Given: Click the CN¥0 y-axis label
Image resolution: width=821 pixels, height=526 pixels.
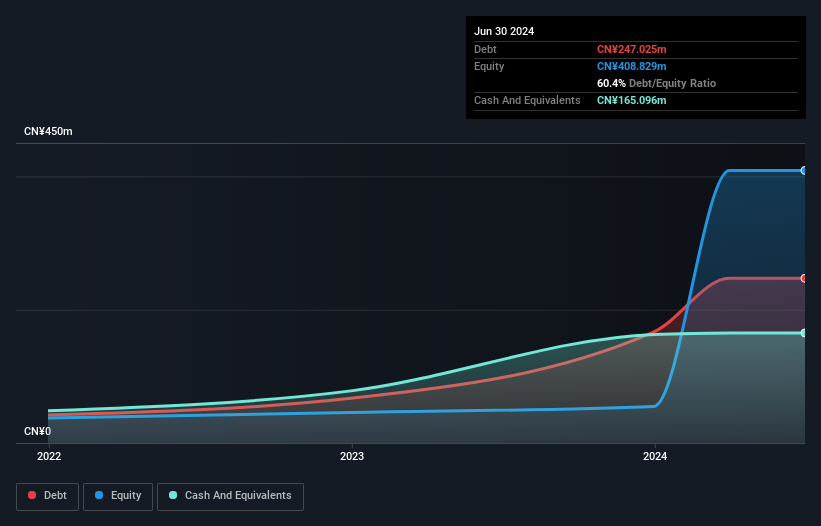Looking at the screenshot, I should [x=38, y=431].
